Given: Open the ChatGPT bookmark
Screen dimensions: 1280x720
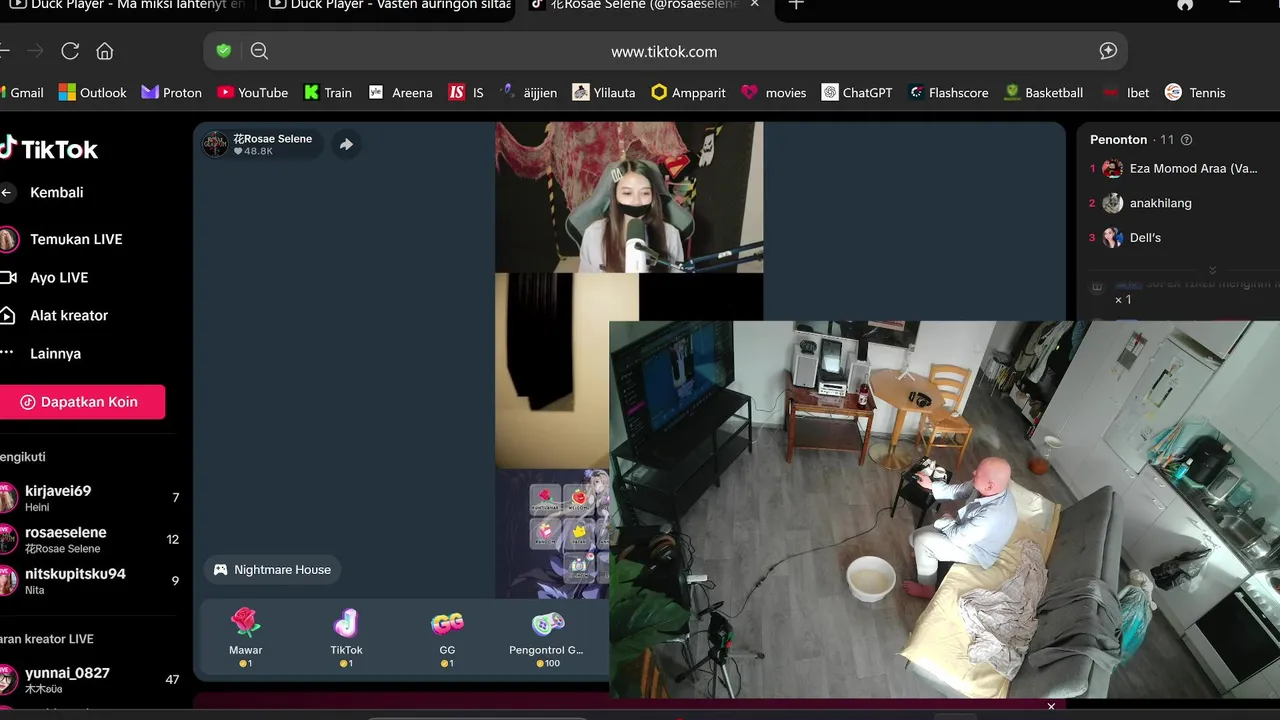Looking at the screenshot, I should point(857,92).
